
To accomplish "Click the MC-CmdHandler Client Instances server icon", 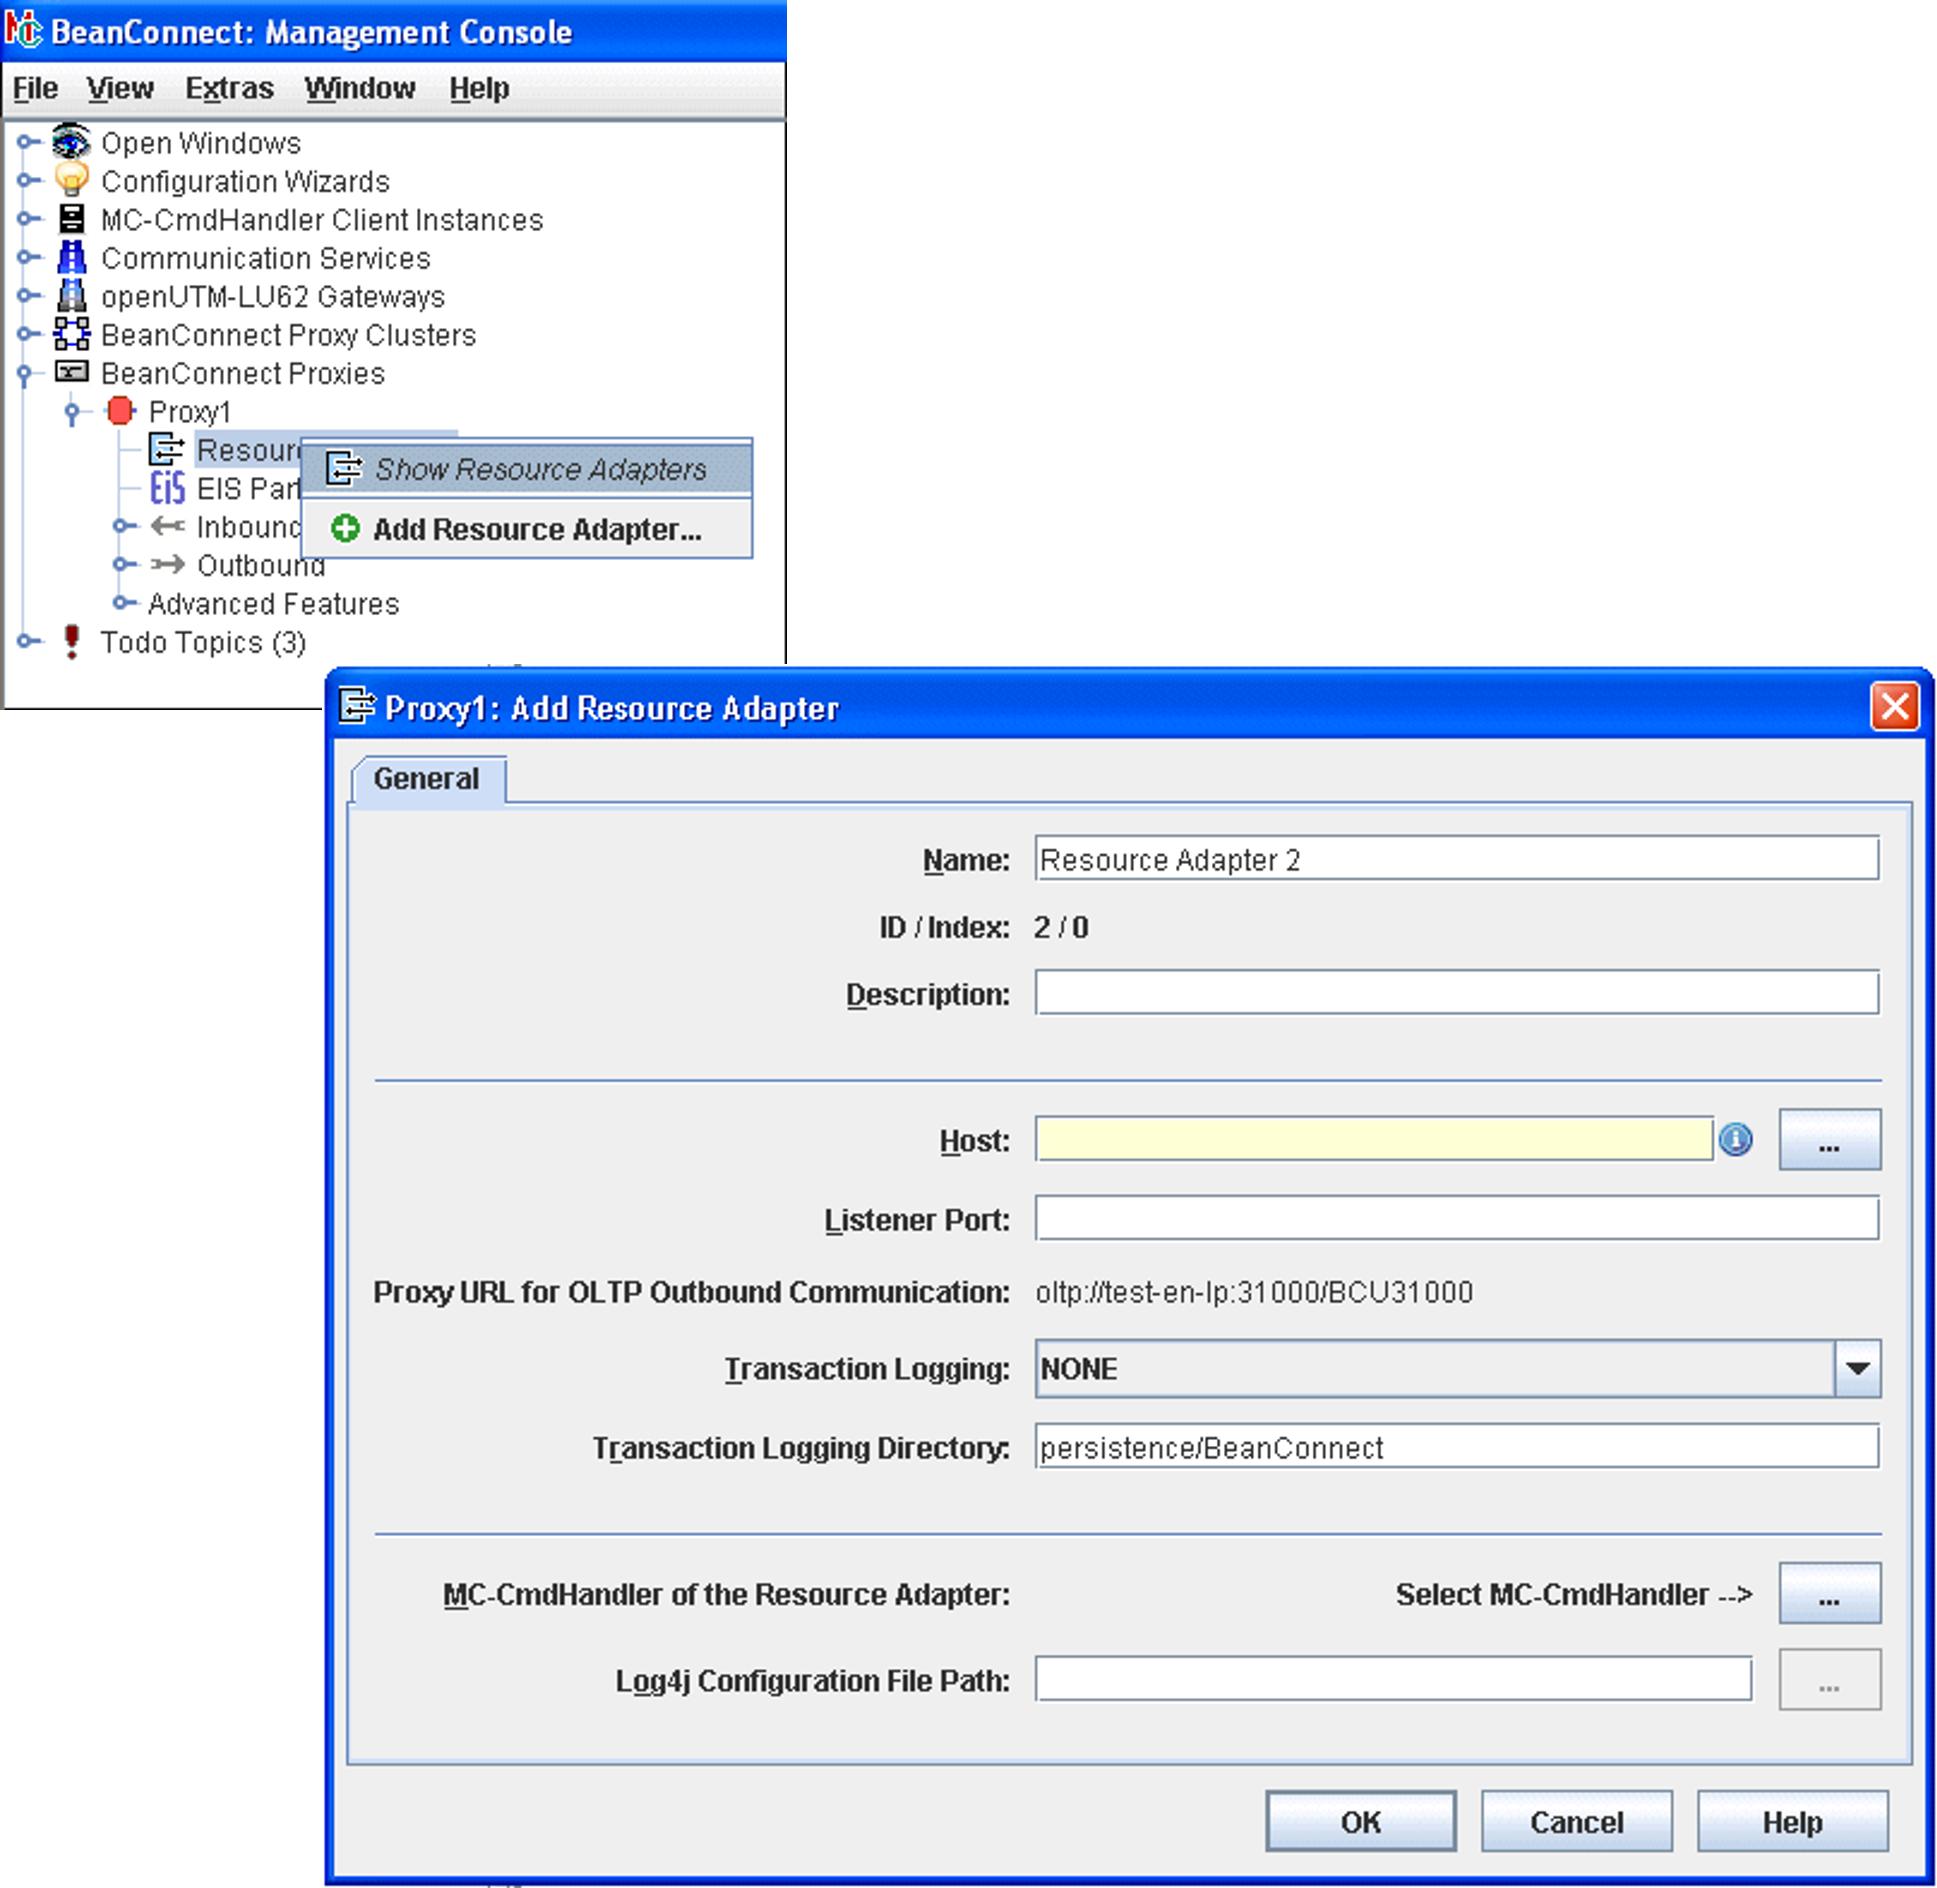I will 71,219.
